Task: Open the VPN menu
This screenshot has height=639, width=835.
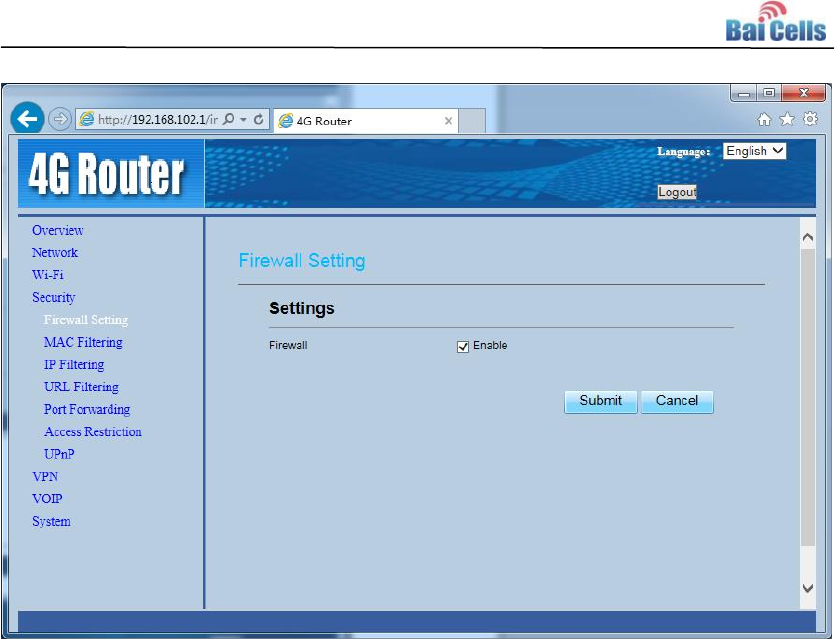Action: pyautogui.click(x=45, y=476)
